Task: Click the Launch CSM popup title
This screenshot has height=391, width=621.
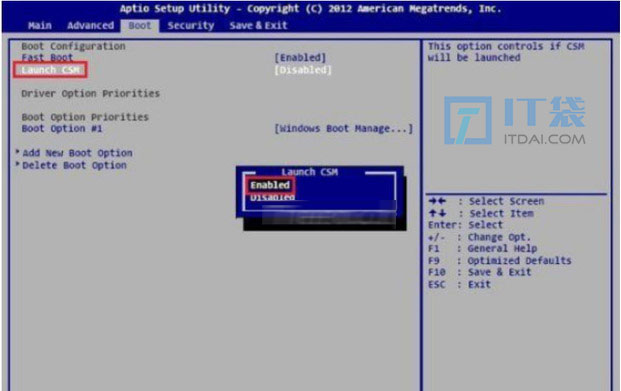Action: (x=309, y=172)
